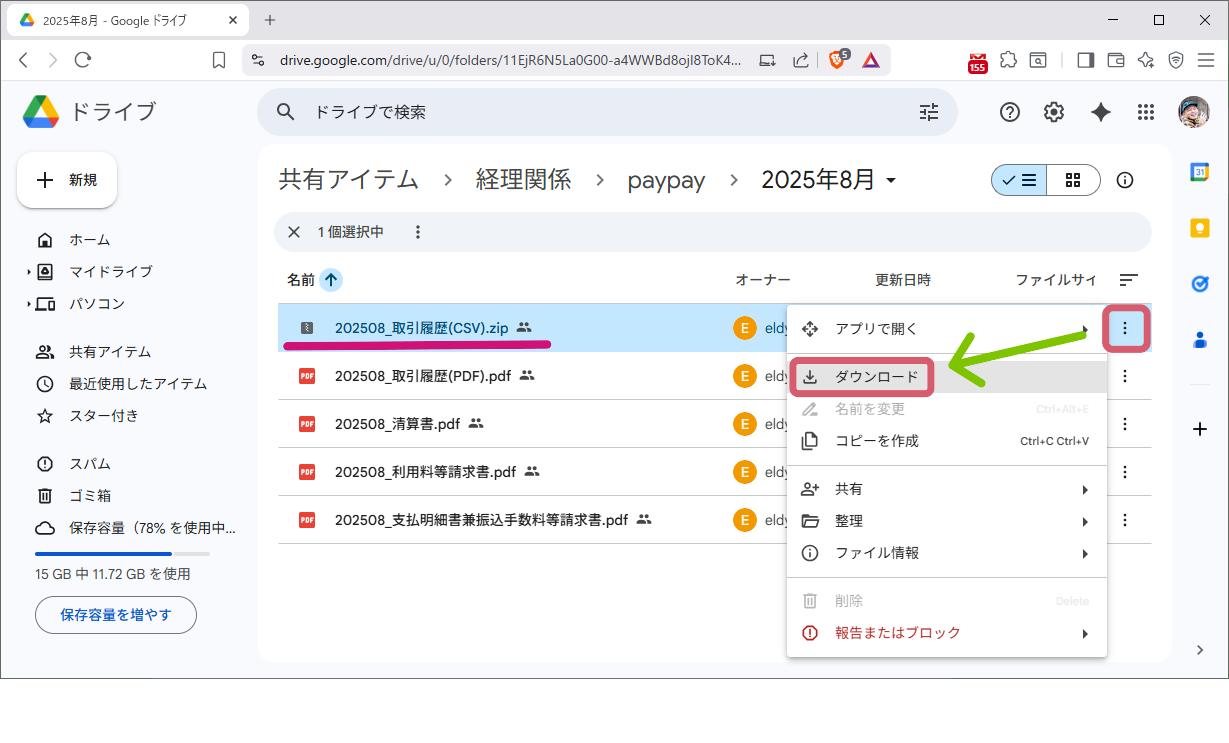This screenshot has height=743, width=1229.
Task: Open the search options filter icon
Action: (929, 112)
